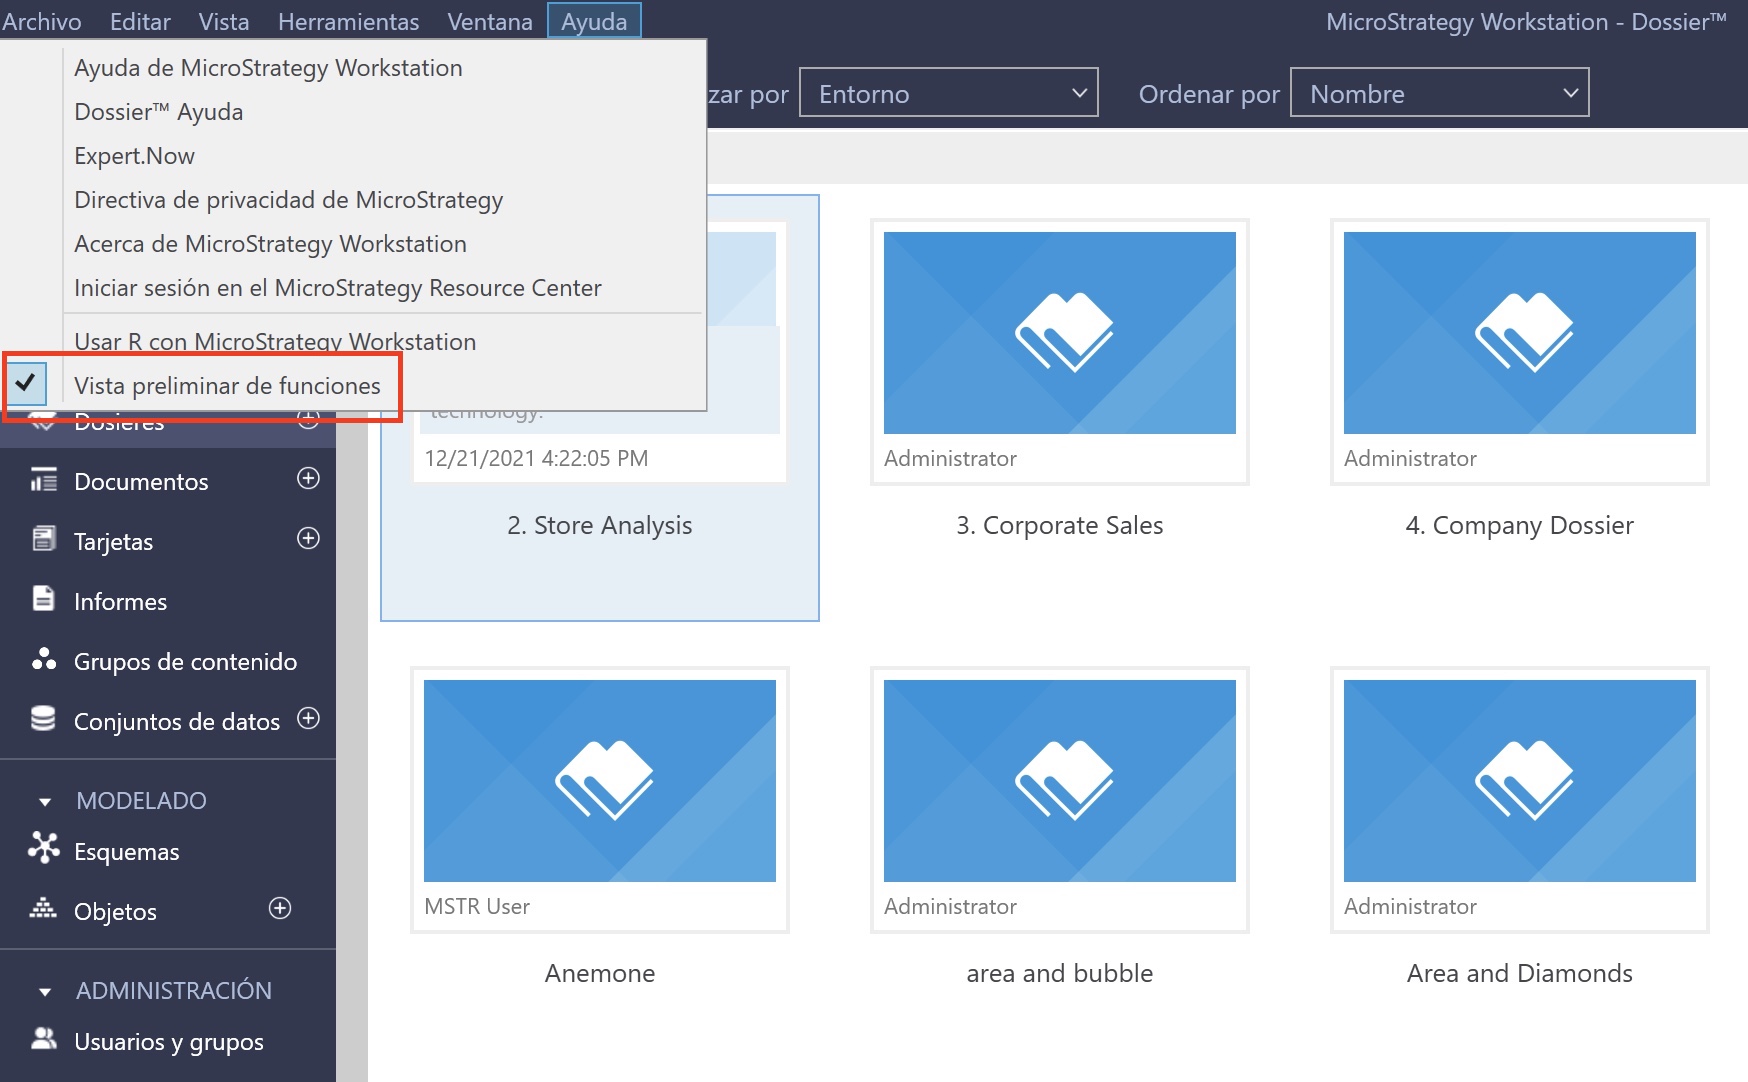Open Usuarios y grupos section

click(x=168, y=1041)
